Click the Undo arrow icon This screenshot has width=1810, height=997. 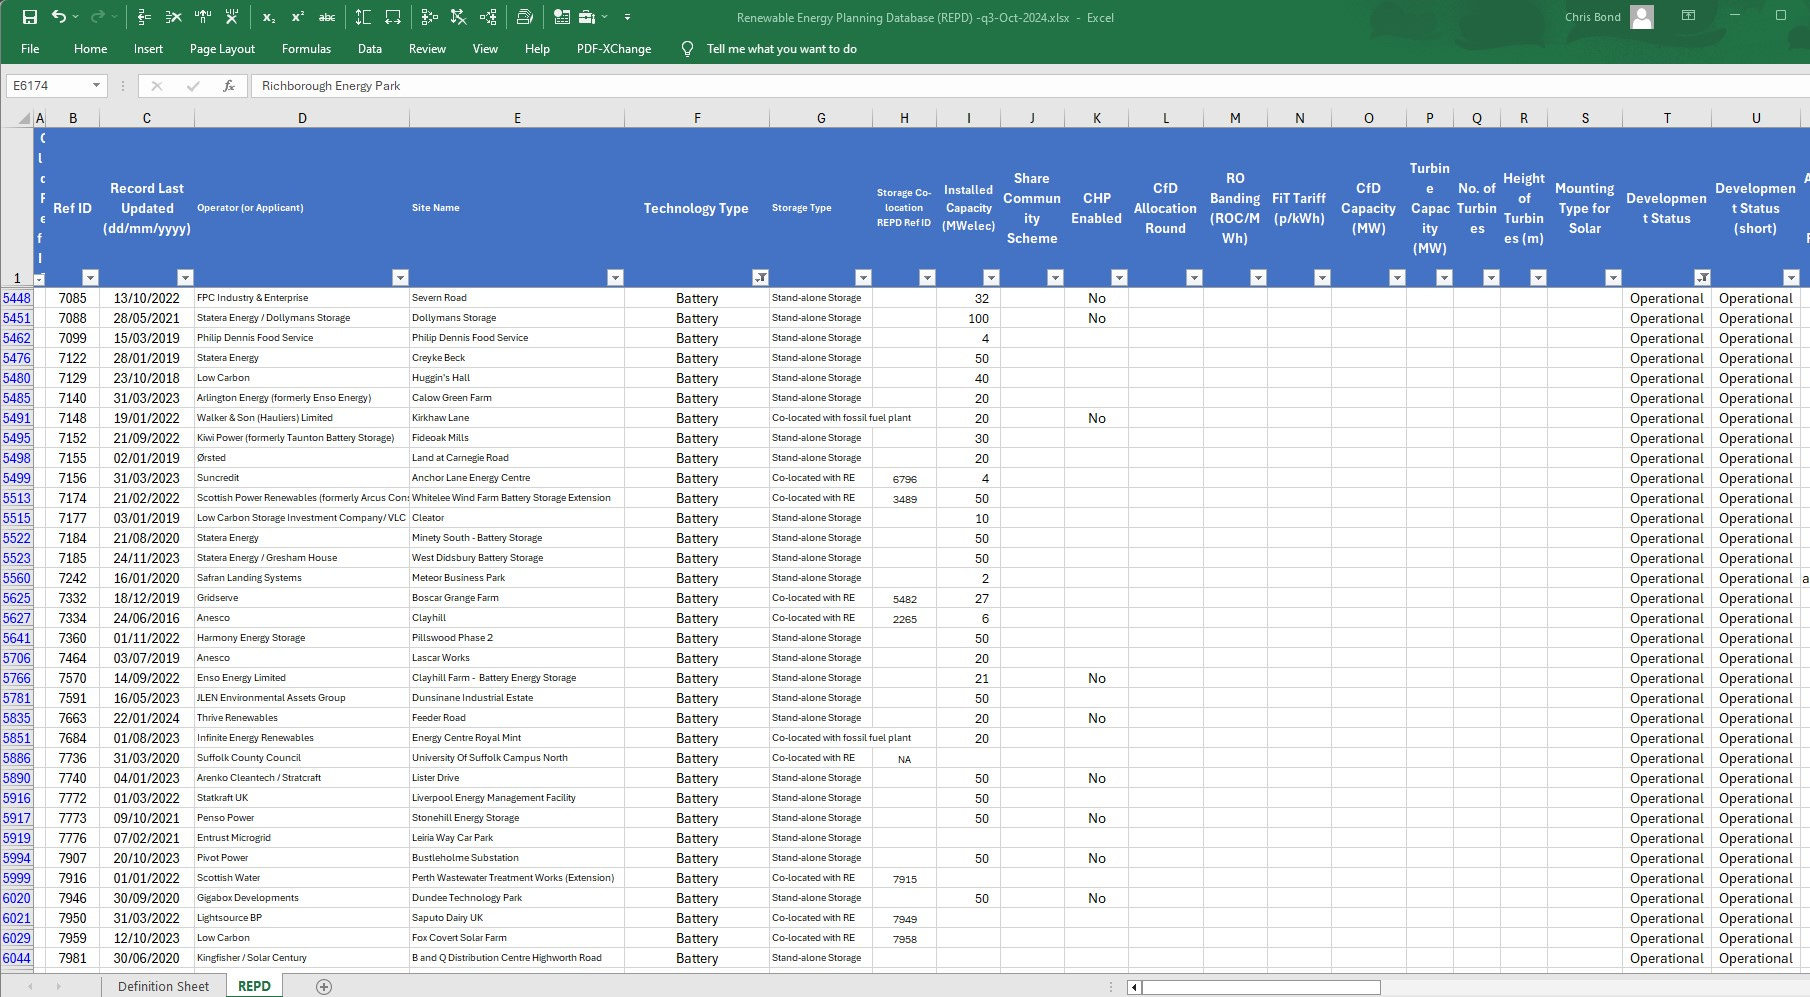click(x=59, y=17)
